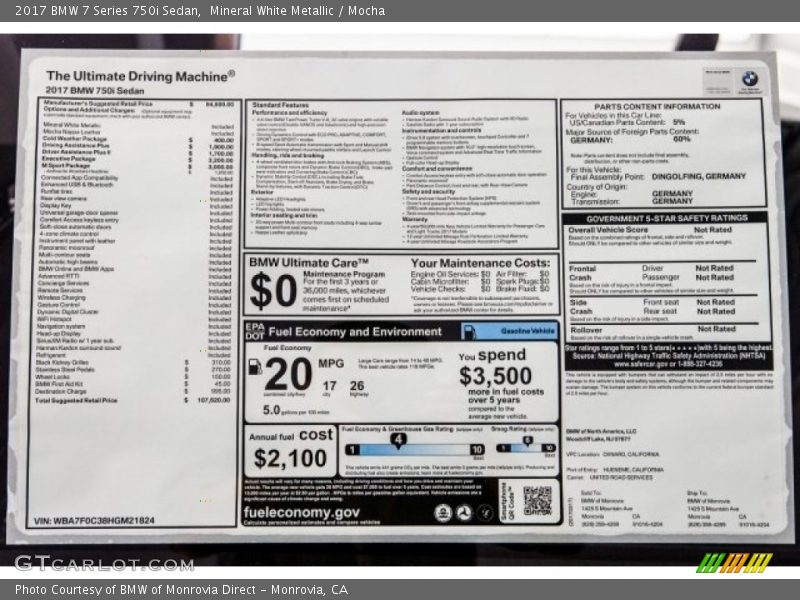Click the page title '2017 BMW 7 Series 750i Sedan'
Viewport: 800px width, 600px height.
tap(107, 11)
